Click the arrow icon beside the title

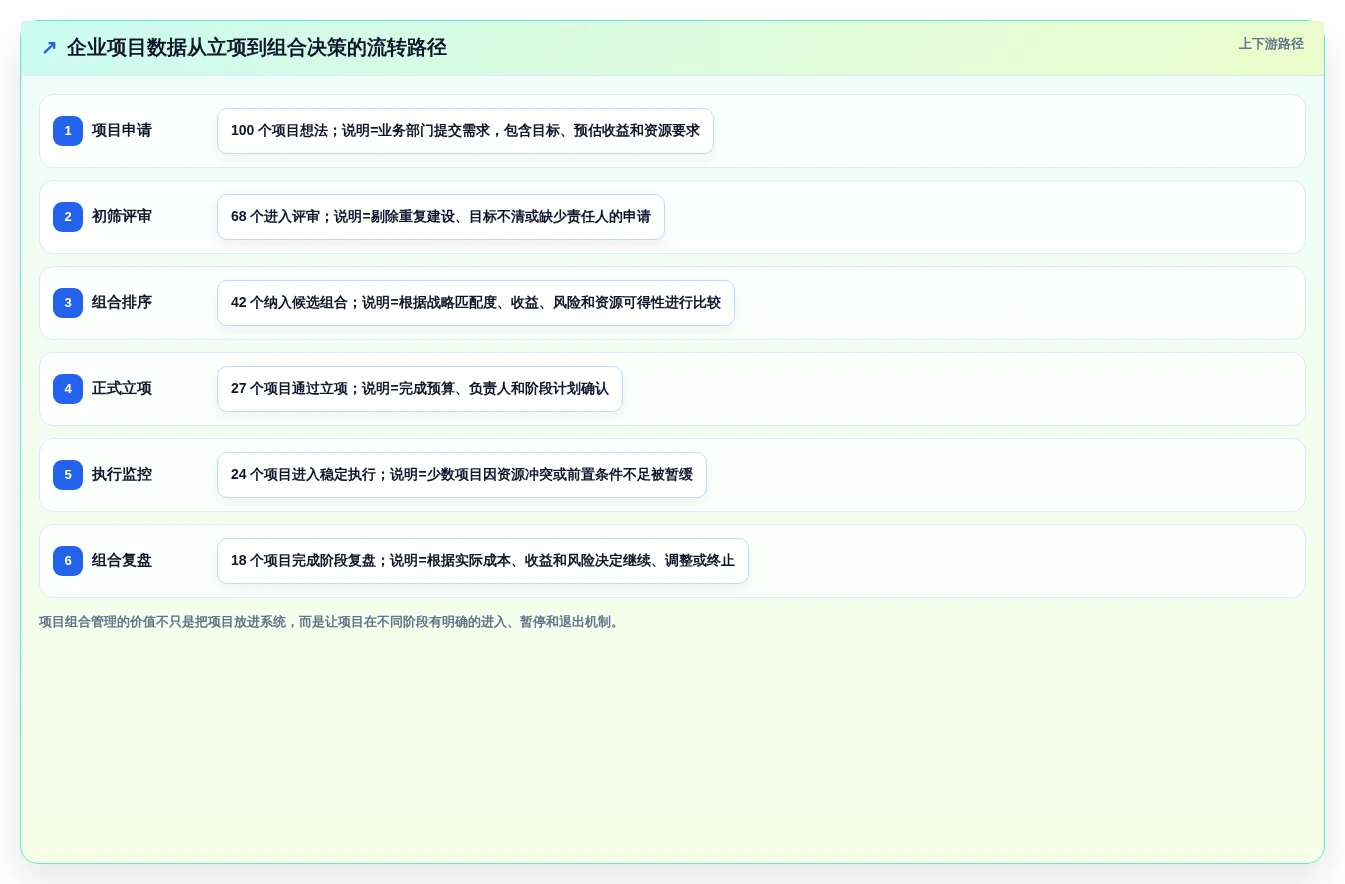click(x=49, y=48)
